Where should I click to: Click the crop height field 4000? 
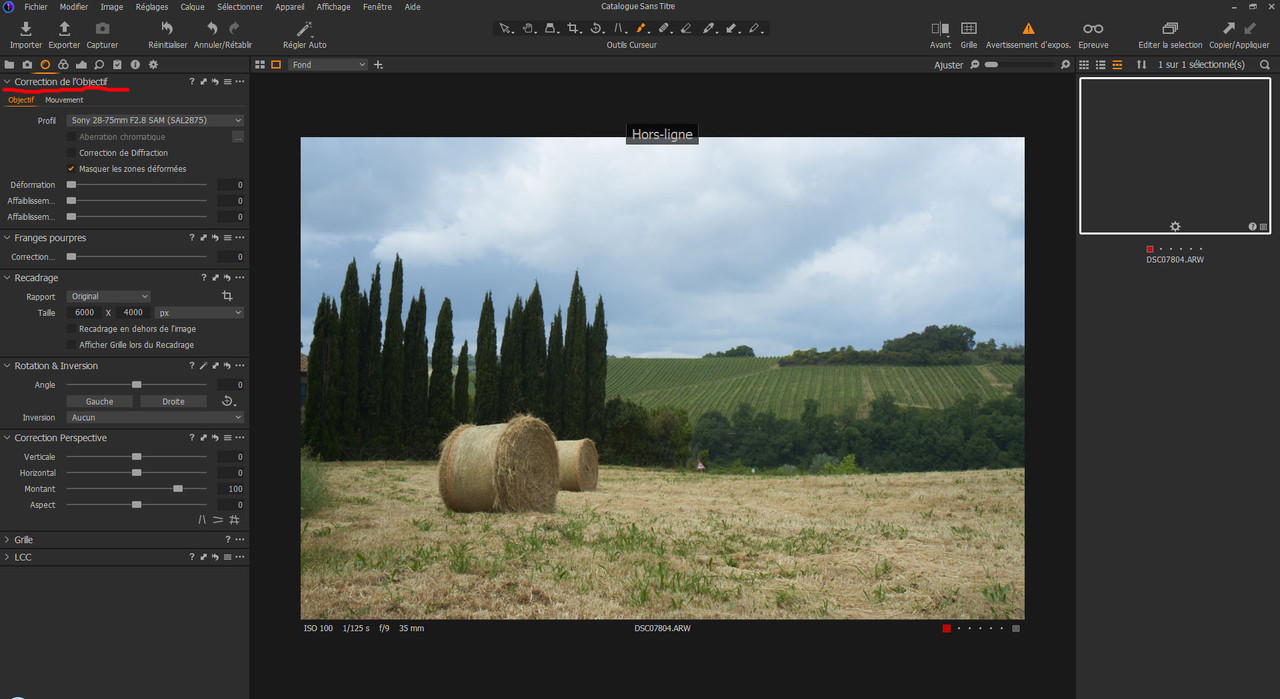pyautogui.click(x=133, y=313)
